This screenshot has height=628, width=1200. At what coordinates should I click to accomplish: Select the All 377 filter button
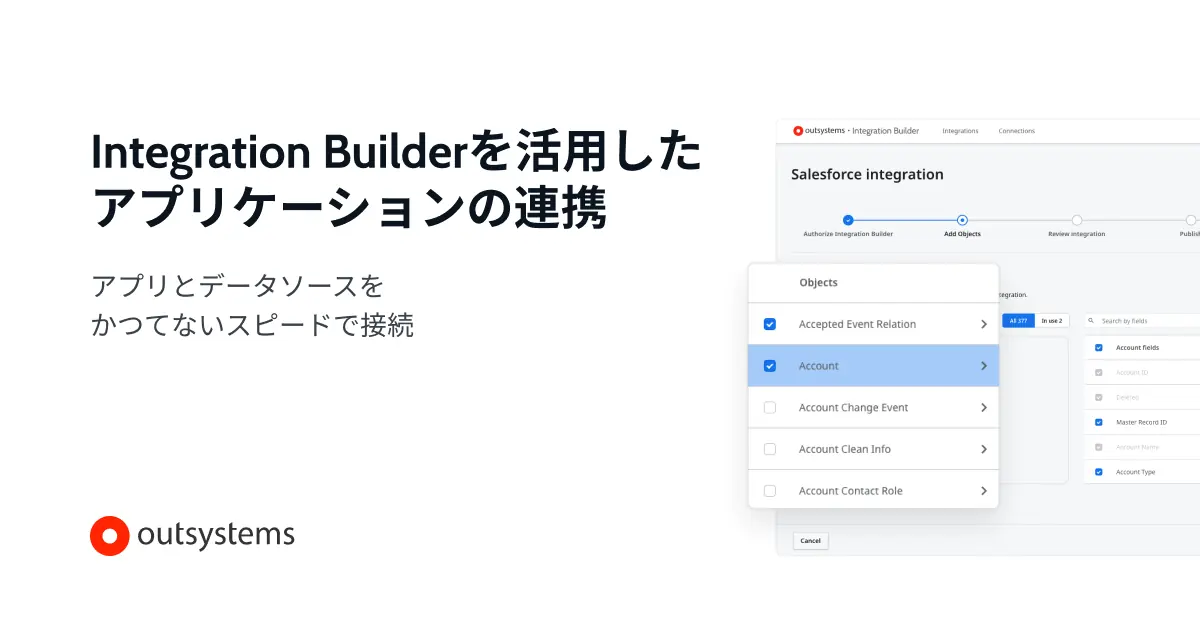tap(1018, 320)
